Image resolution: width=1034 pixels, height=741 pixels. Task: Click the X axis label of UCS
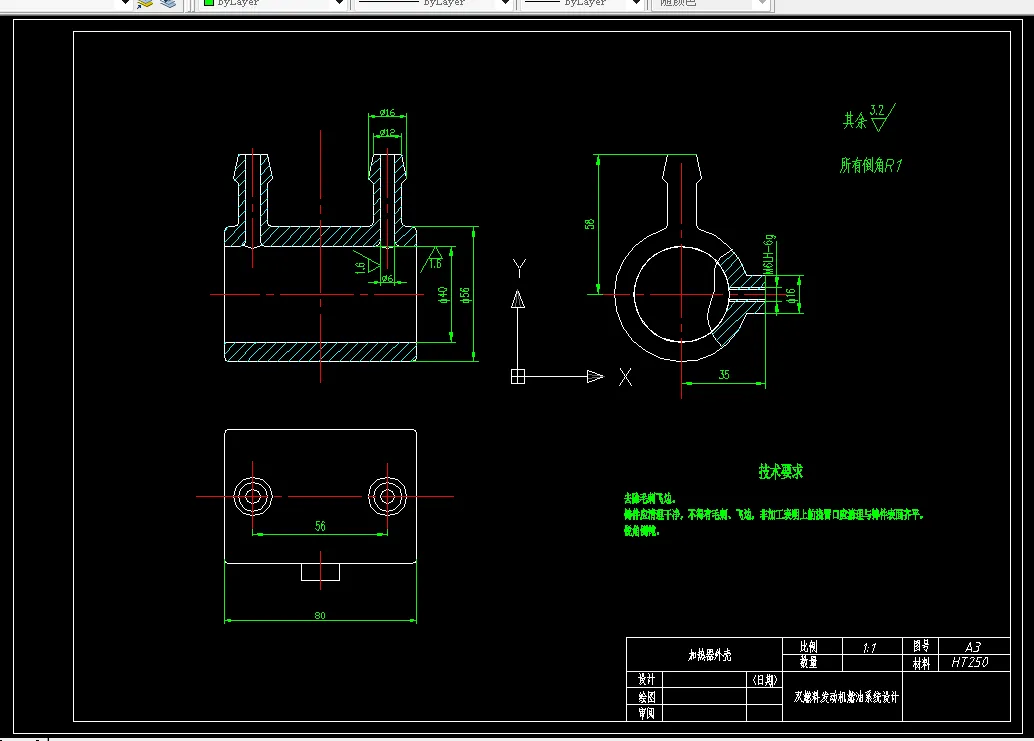pyautogui.click(x=625, y=377)
